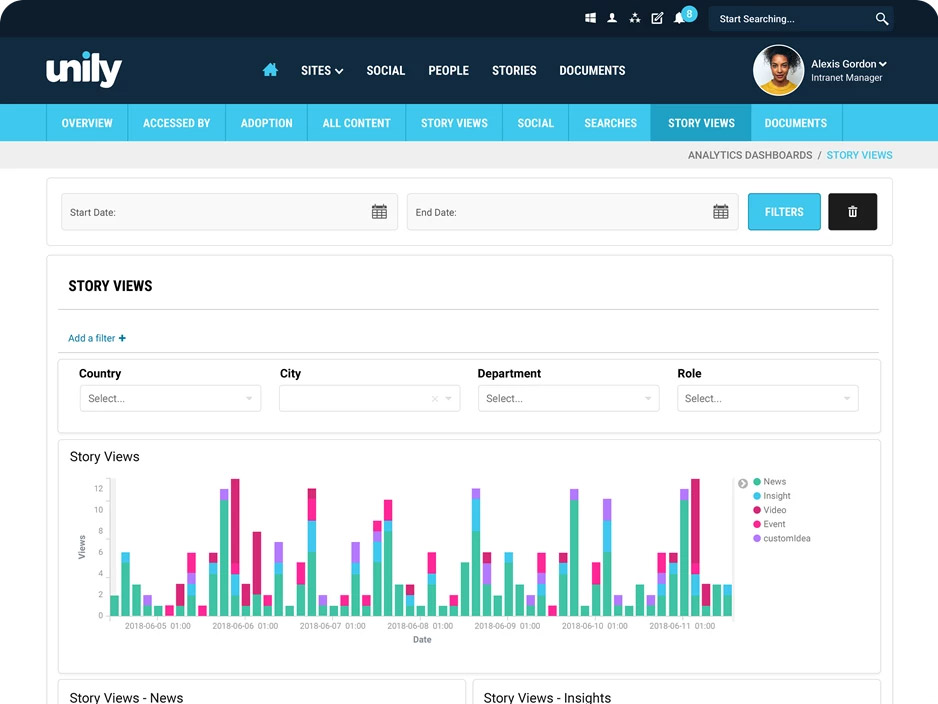Click the blue Filters button
This screenshot has height=704, width=938.
pyautogui.click(x=784, y=212)
